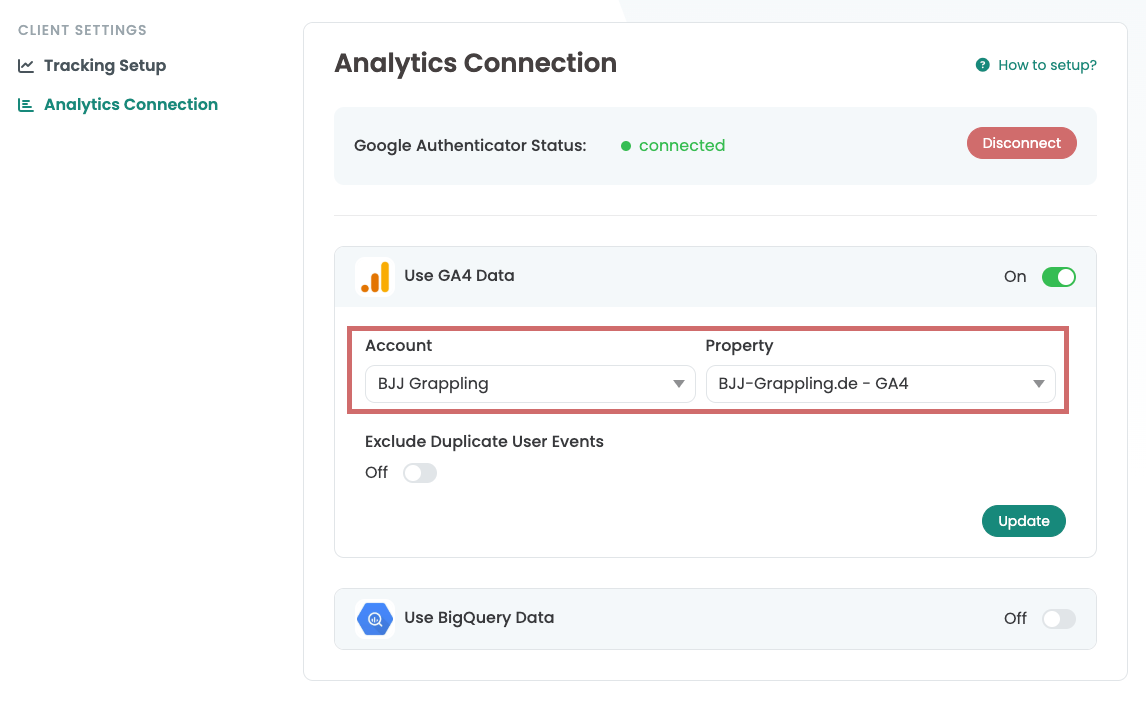Click the CLIENT SETTINGS sidebar heading
1146x705 pixels.
point(82,30)
